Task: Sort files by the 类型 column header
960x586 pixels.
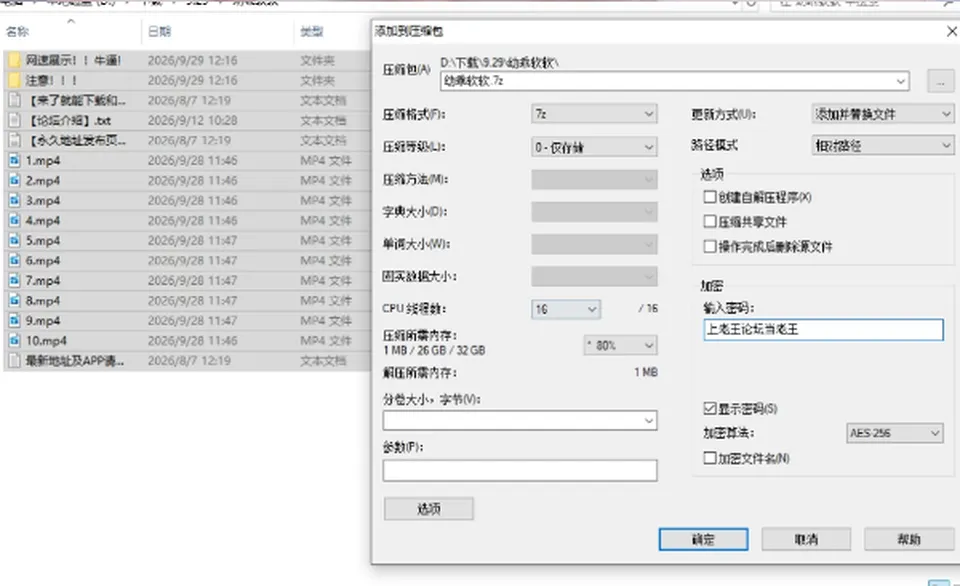Action: pyautogui.click(x=312, y=31)
